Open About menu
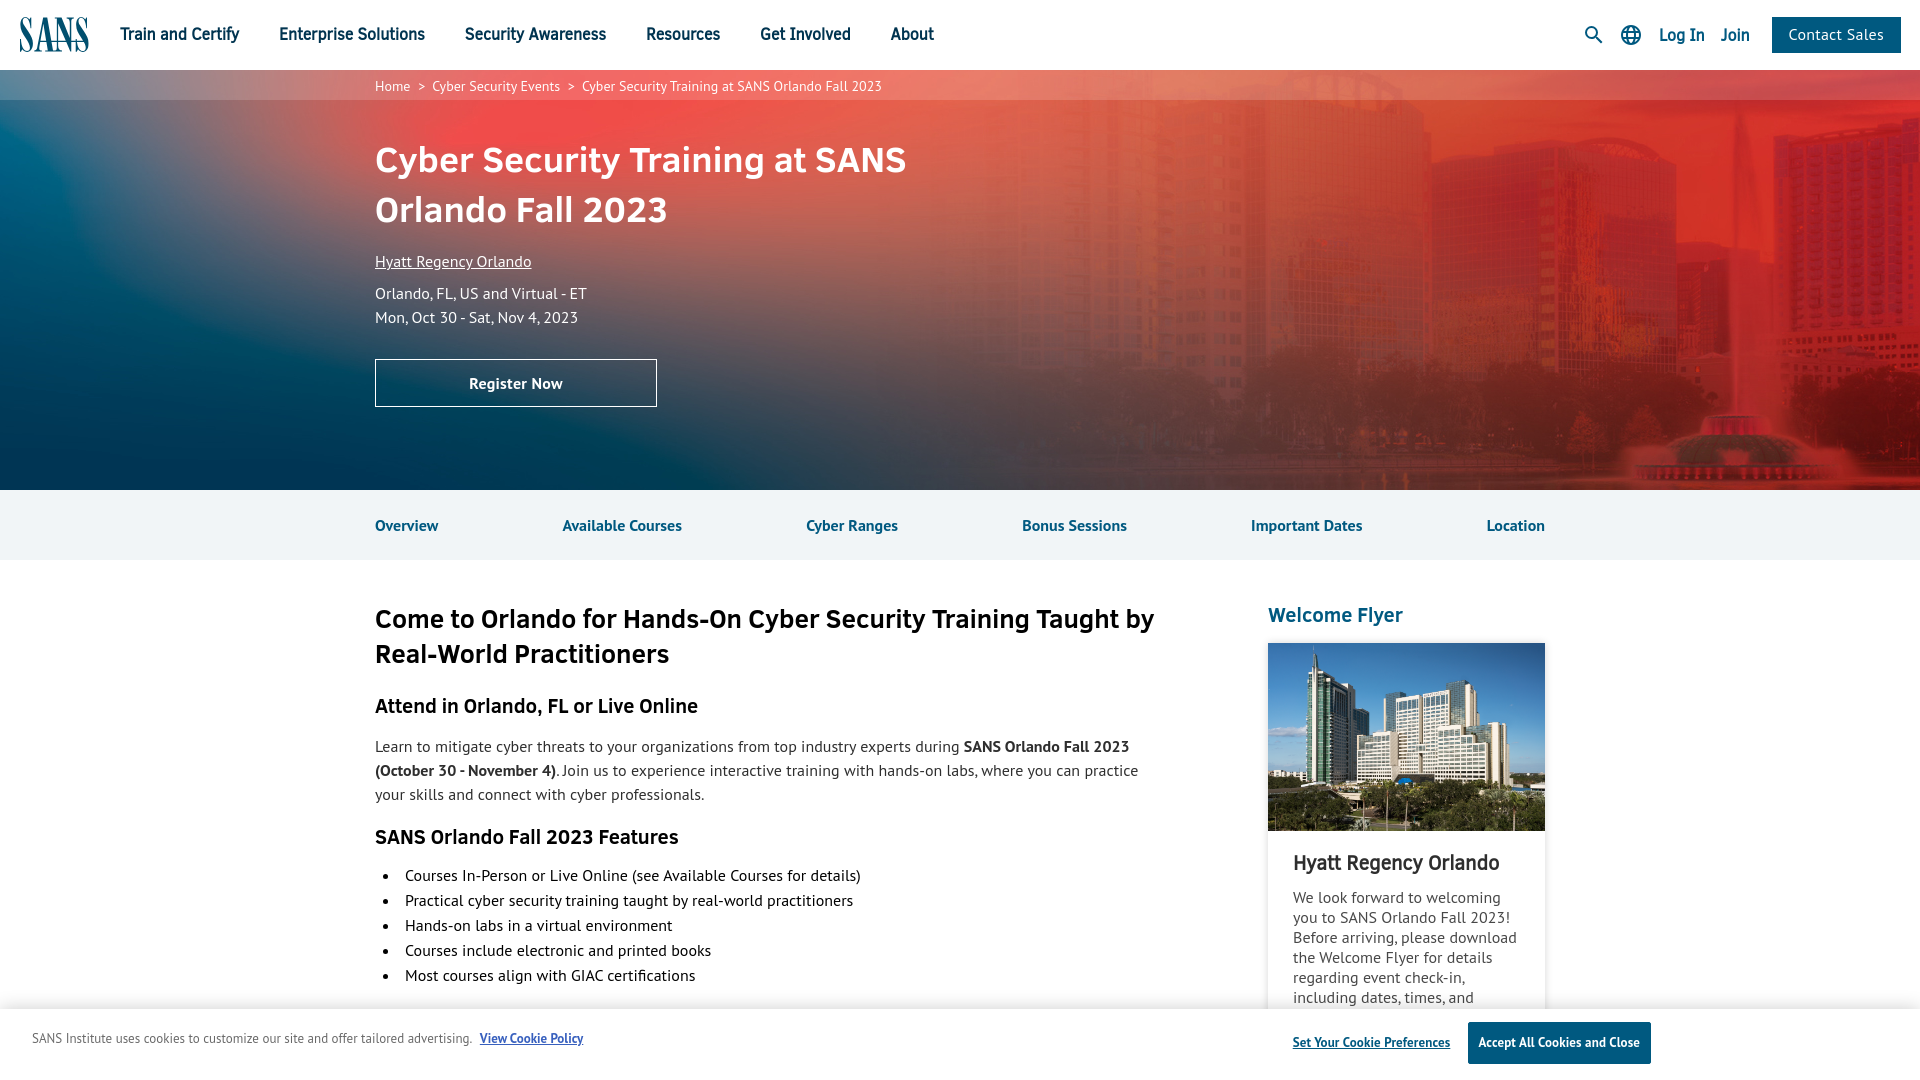Image resolution: width=1920 pixels, height=1080 pixels. 912,34
